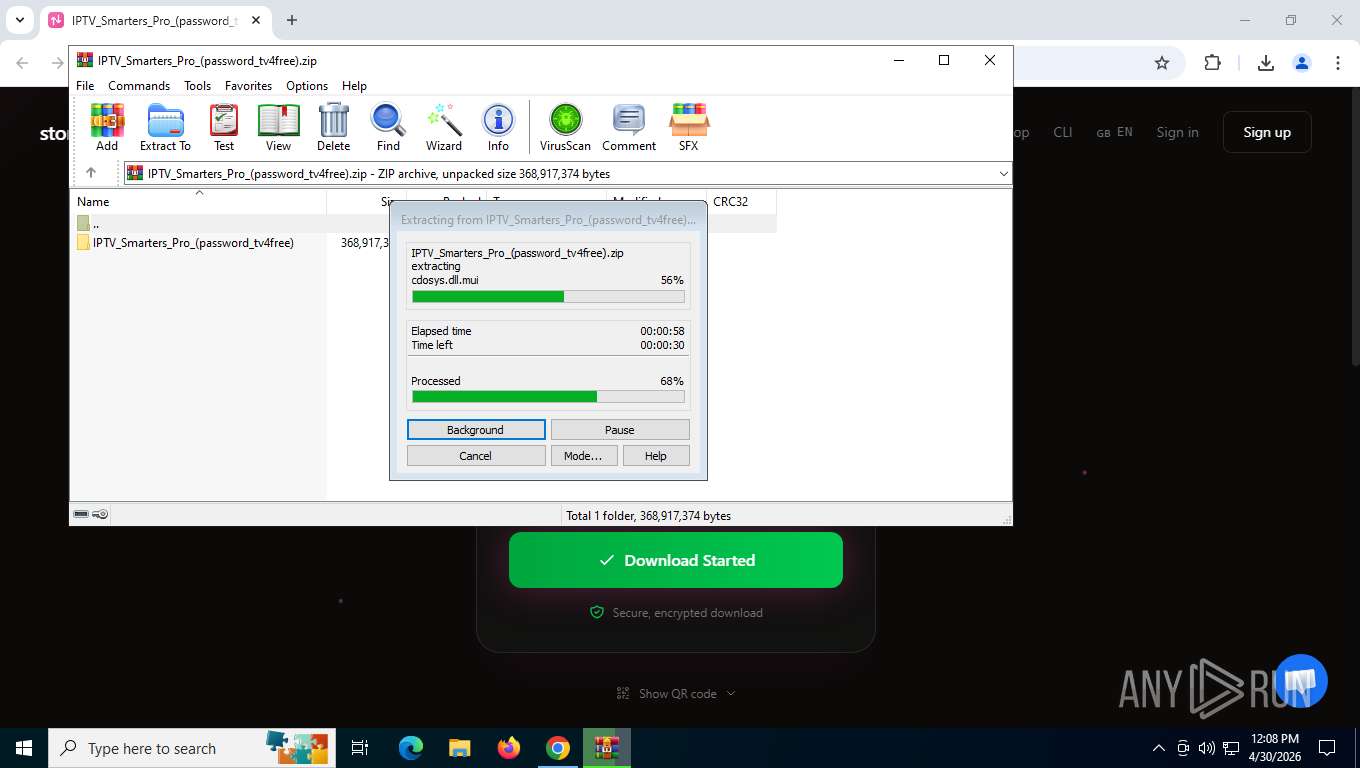Expand Show QR code
This screenshot has width=1360, height=768.
(676, 694)
